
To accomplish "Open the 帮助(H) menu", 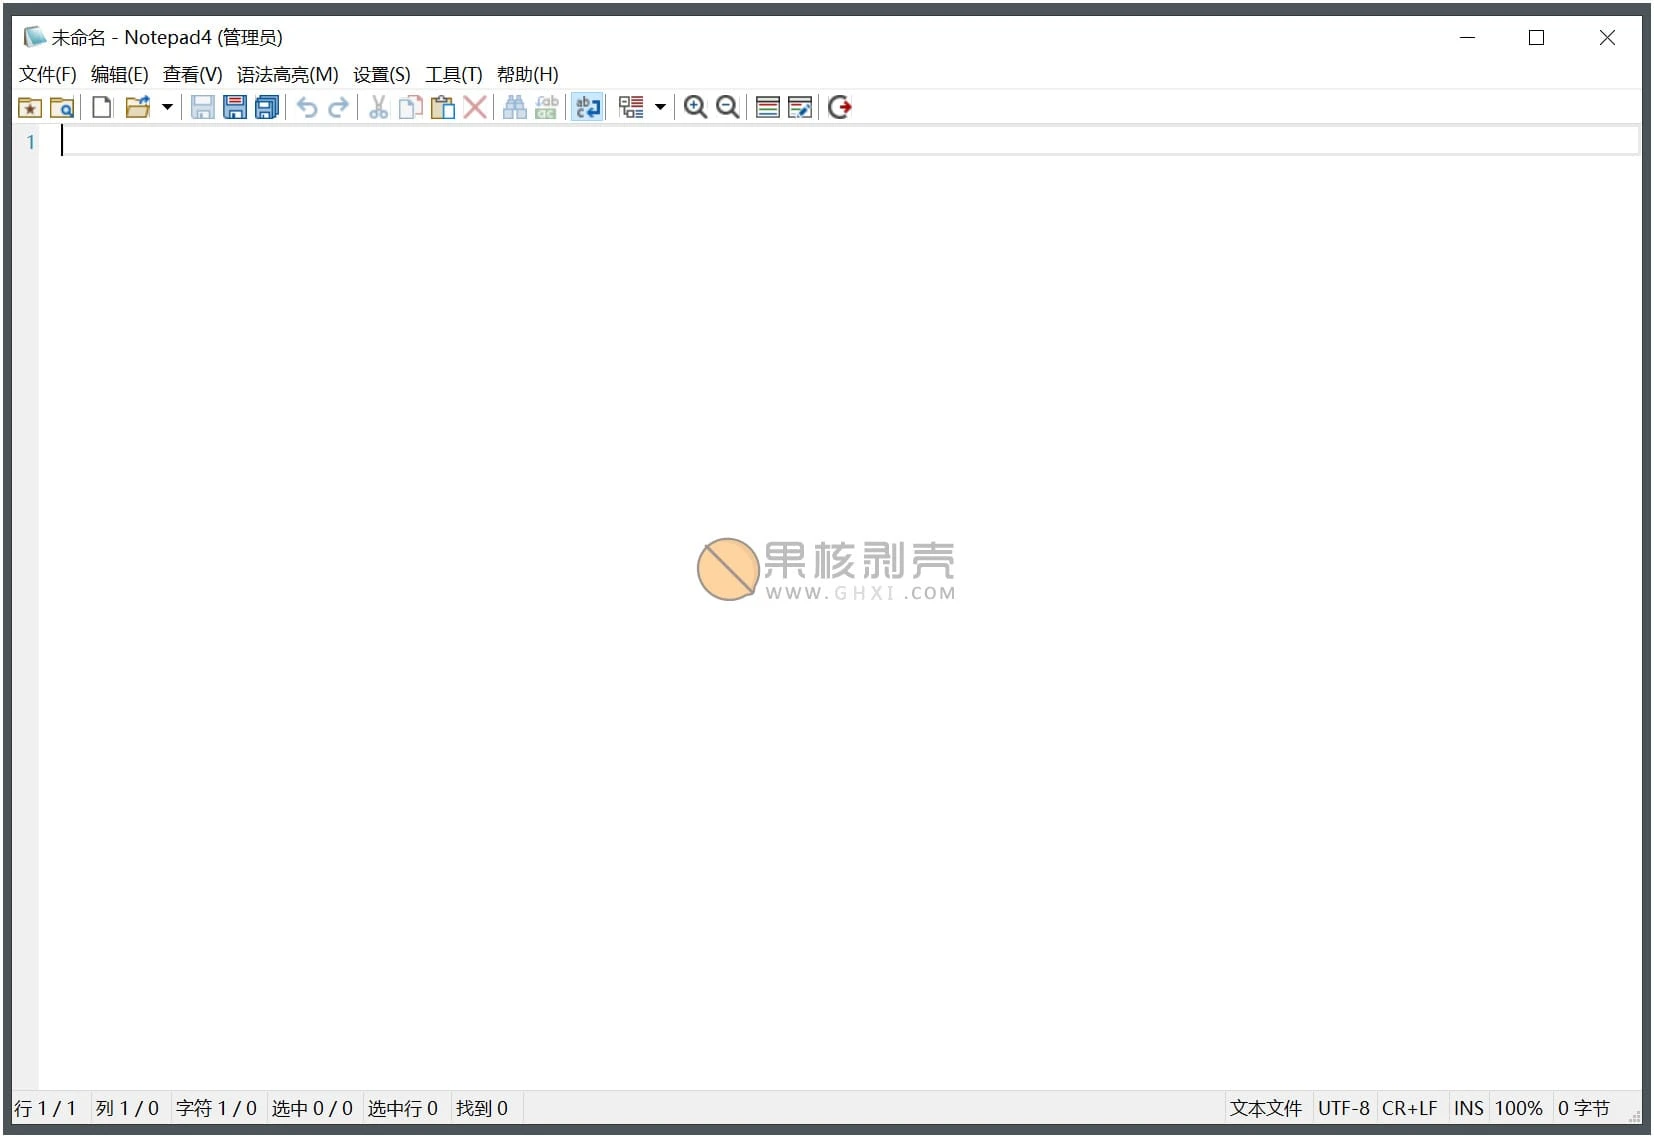I will click(528, 74).
